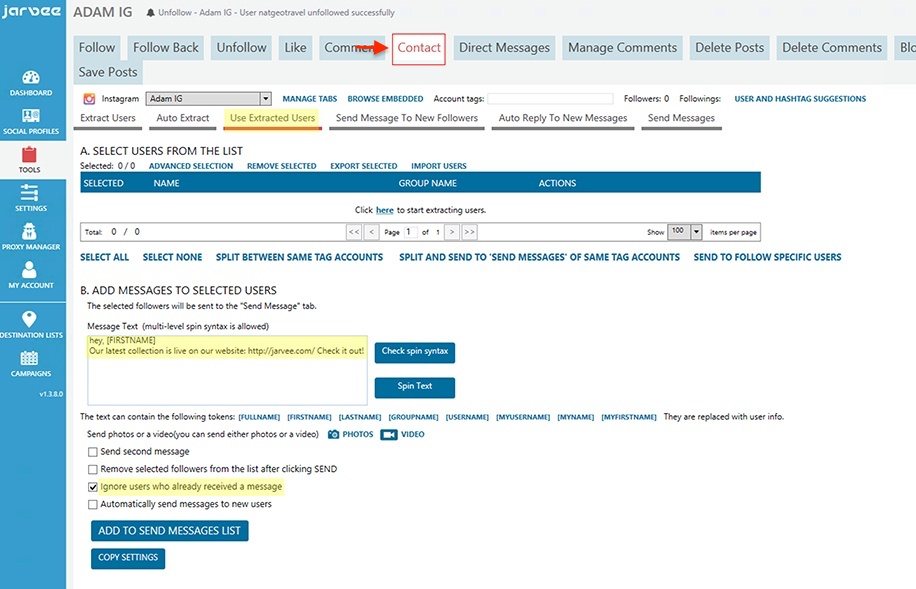Enable Send second message checkbox
The height and width of the screenshot is (589, 916).
(x=92, y=452)
